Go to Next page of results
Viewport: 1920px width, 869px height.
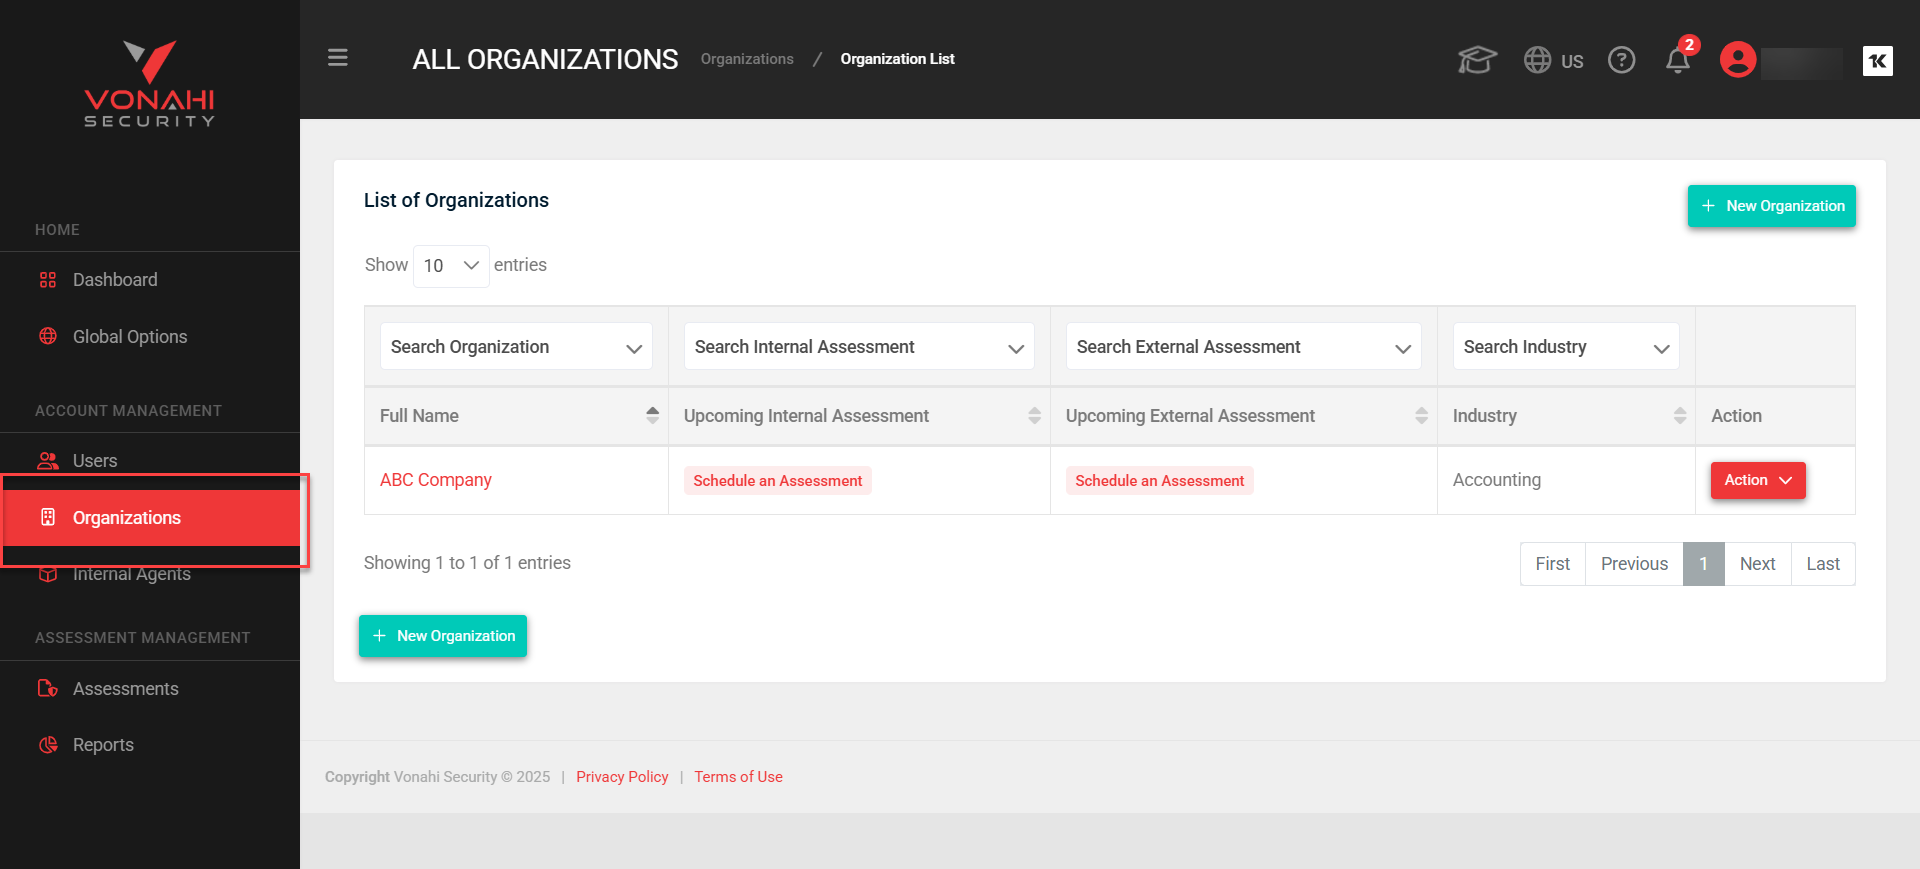1757,564
